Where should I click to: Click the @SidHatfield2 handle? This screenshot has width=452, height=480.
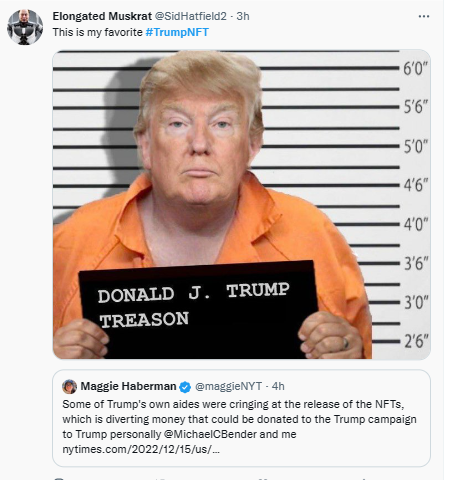tap(191, 16)
